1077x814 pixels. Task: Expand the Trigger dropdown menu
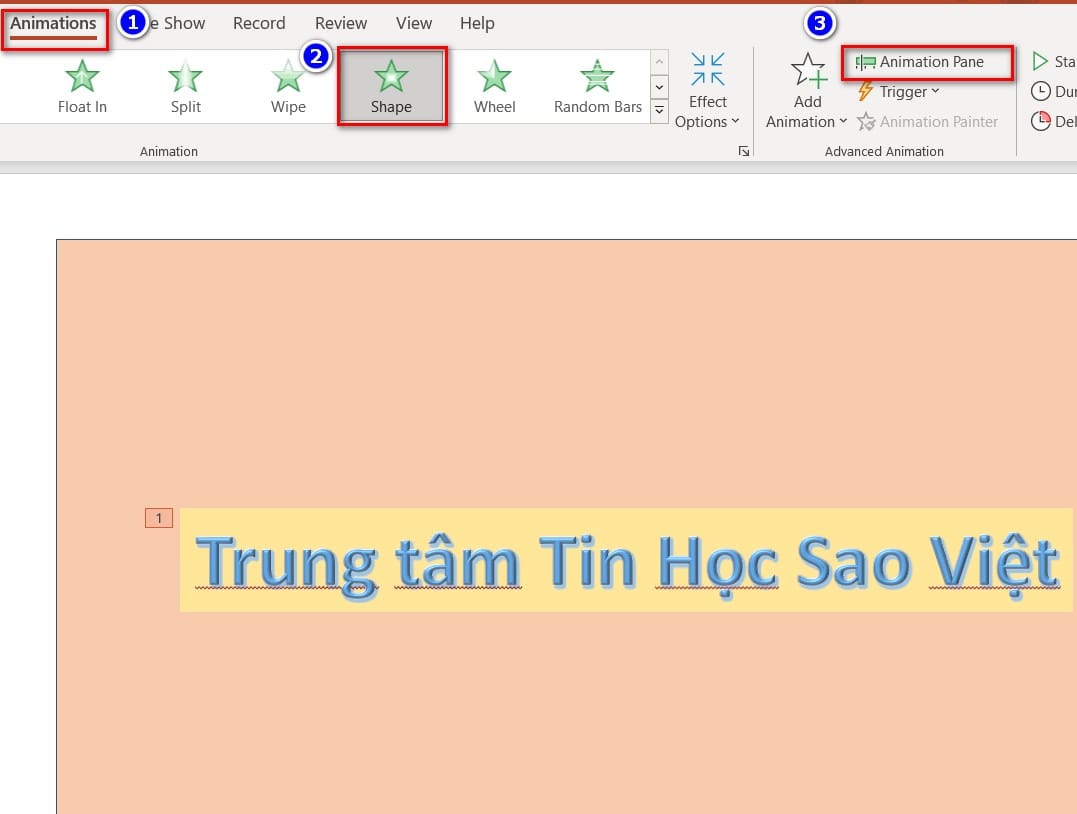tap(898, 91)
